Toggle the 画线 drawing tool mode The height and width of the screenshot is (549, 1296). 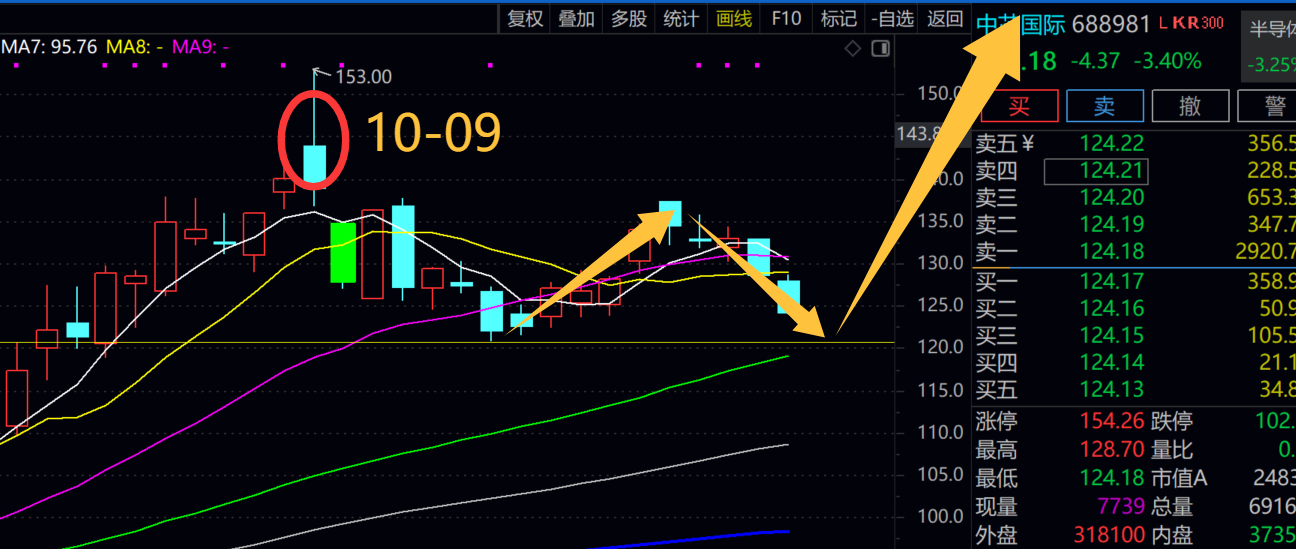pyautogui.click(x=734, y=18)
